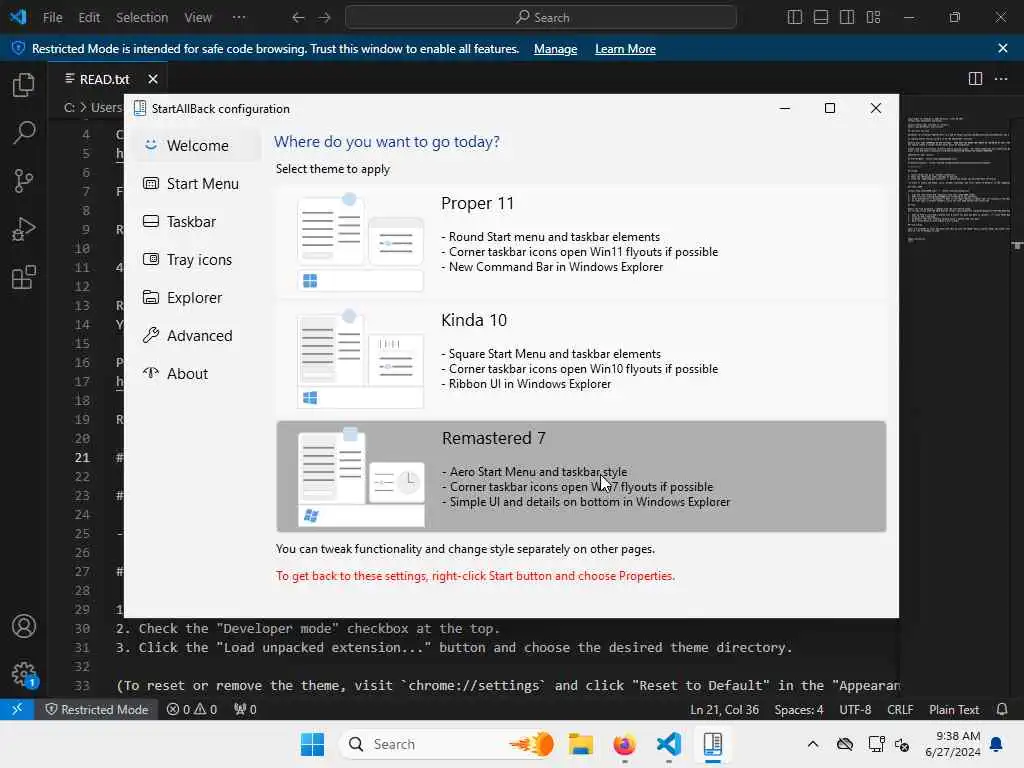Image resolution: width=1024 pixels, height=768 pixels.
Task: Maximize the StartAllBack configuration window
Action: point(830,108)
